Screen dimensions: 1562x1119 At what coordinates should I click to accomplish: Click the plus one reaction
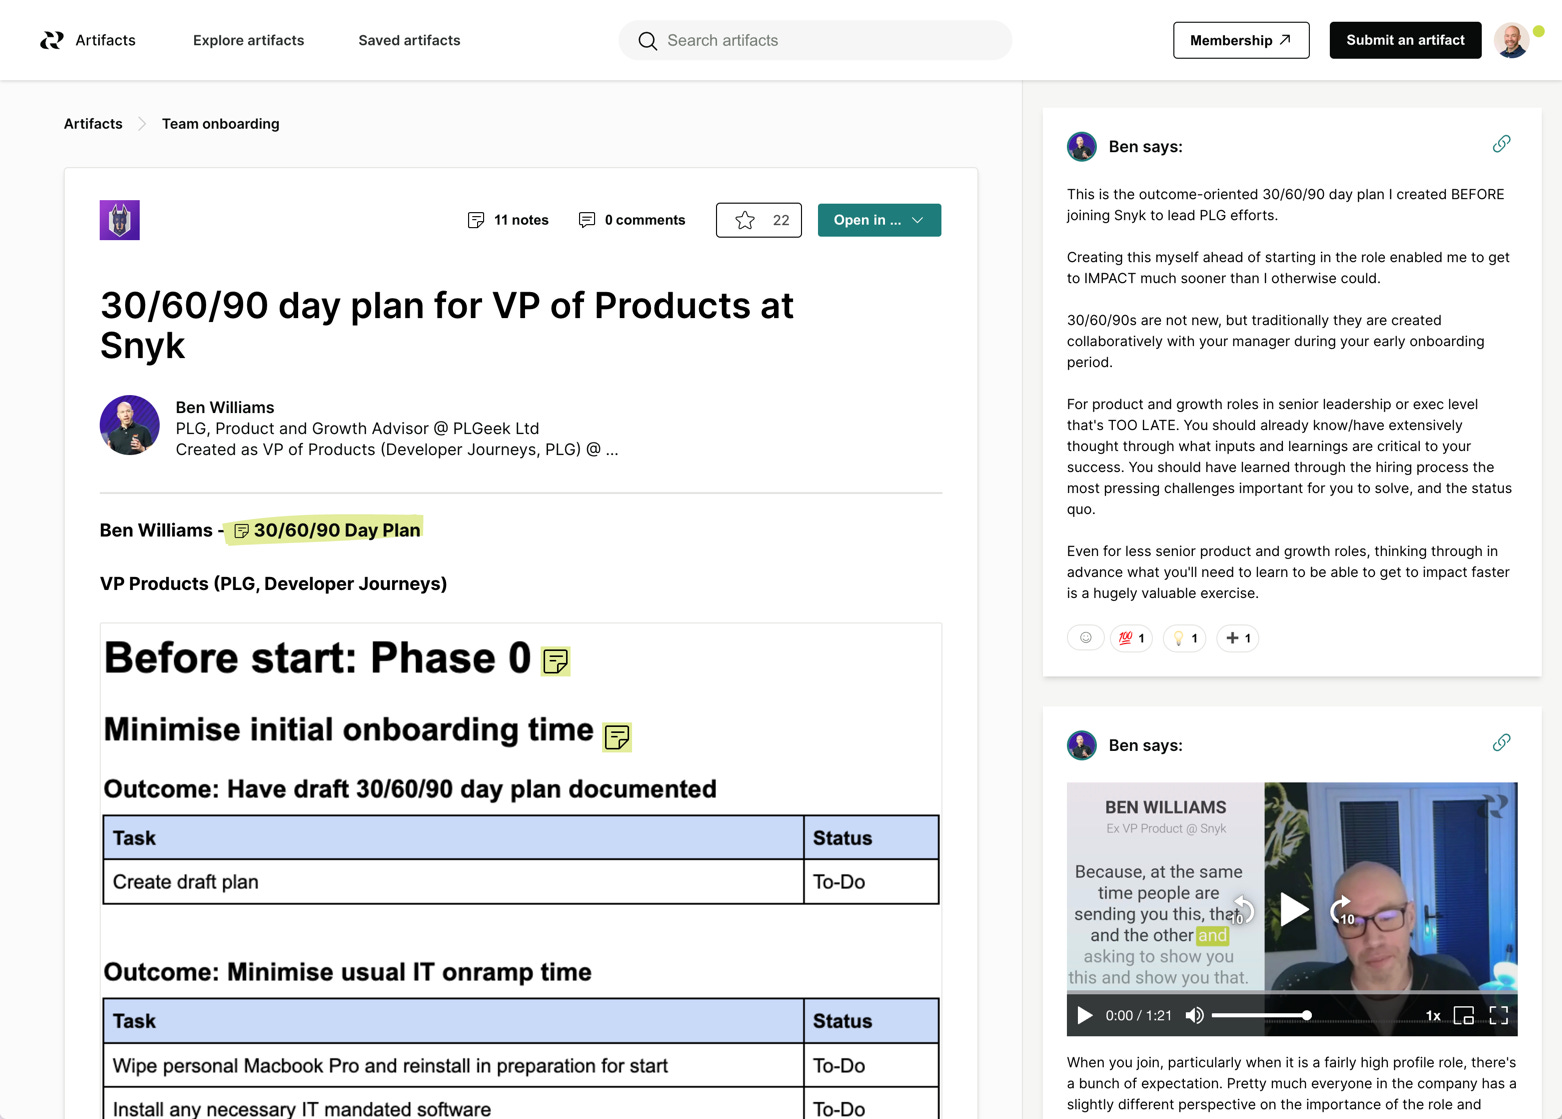pos(1237,638)
